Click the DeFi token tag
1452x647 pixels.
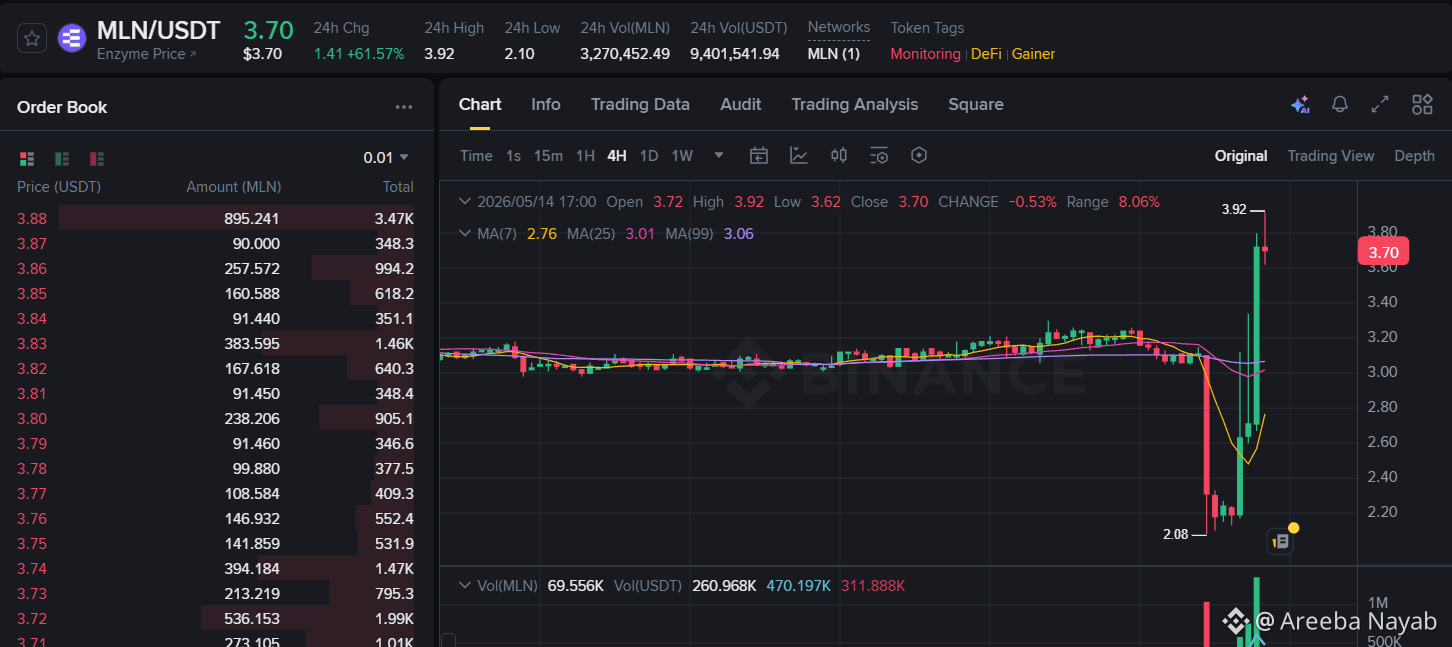(986, 54)
